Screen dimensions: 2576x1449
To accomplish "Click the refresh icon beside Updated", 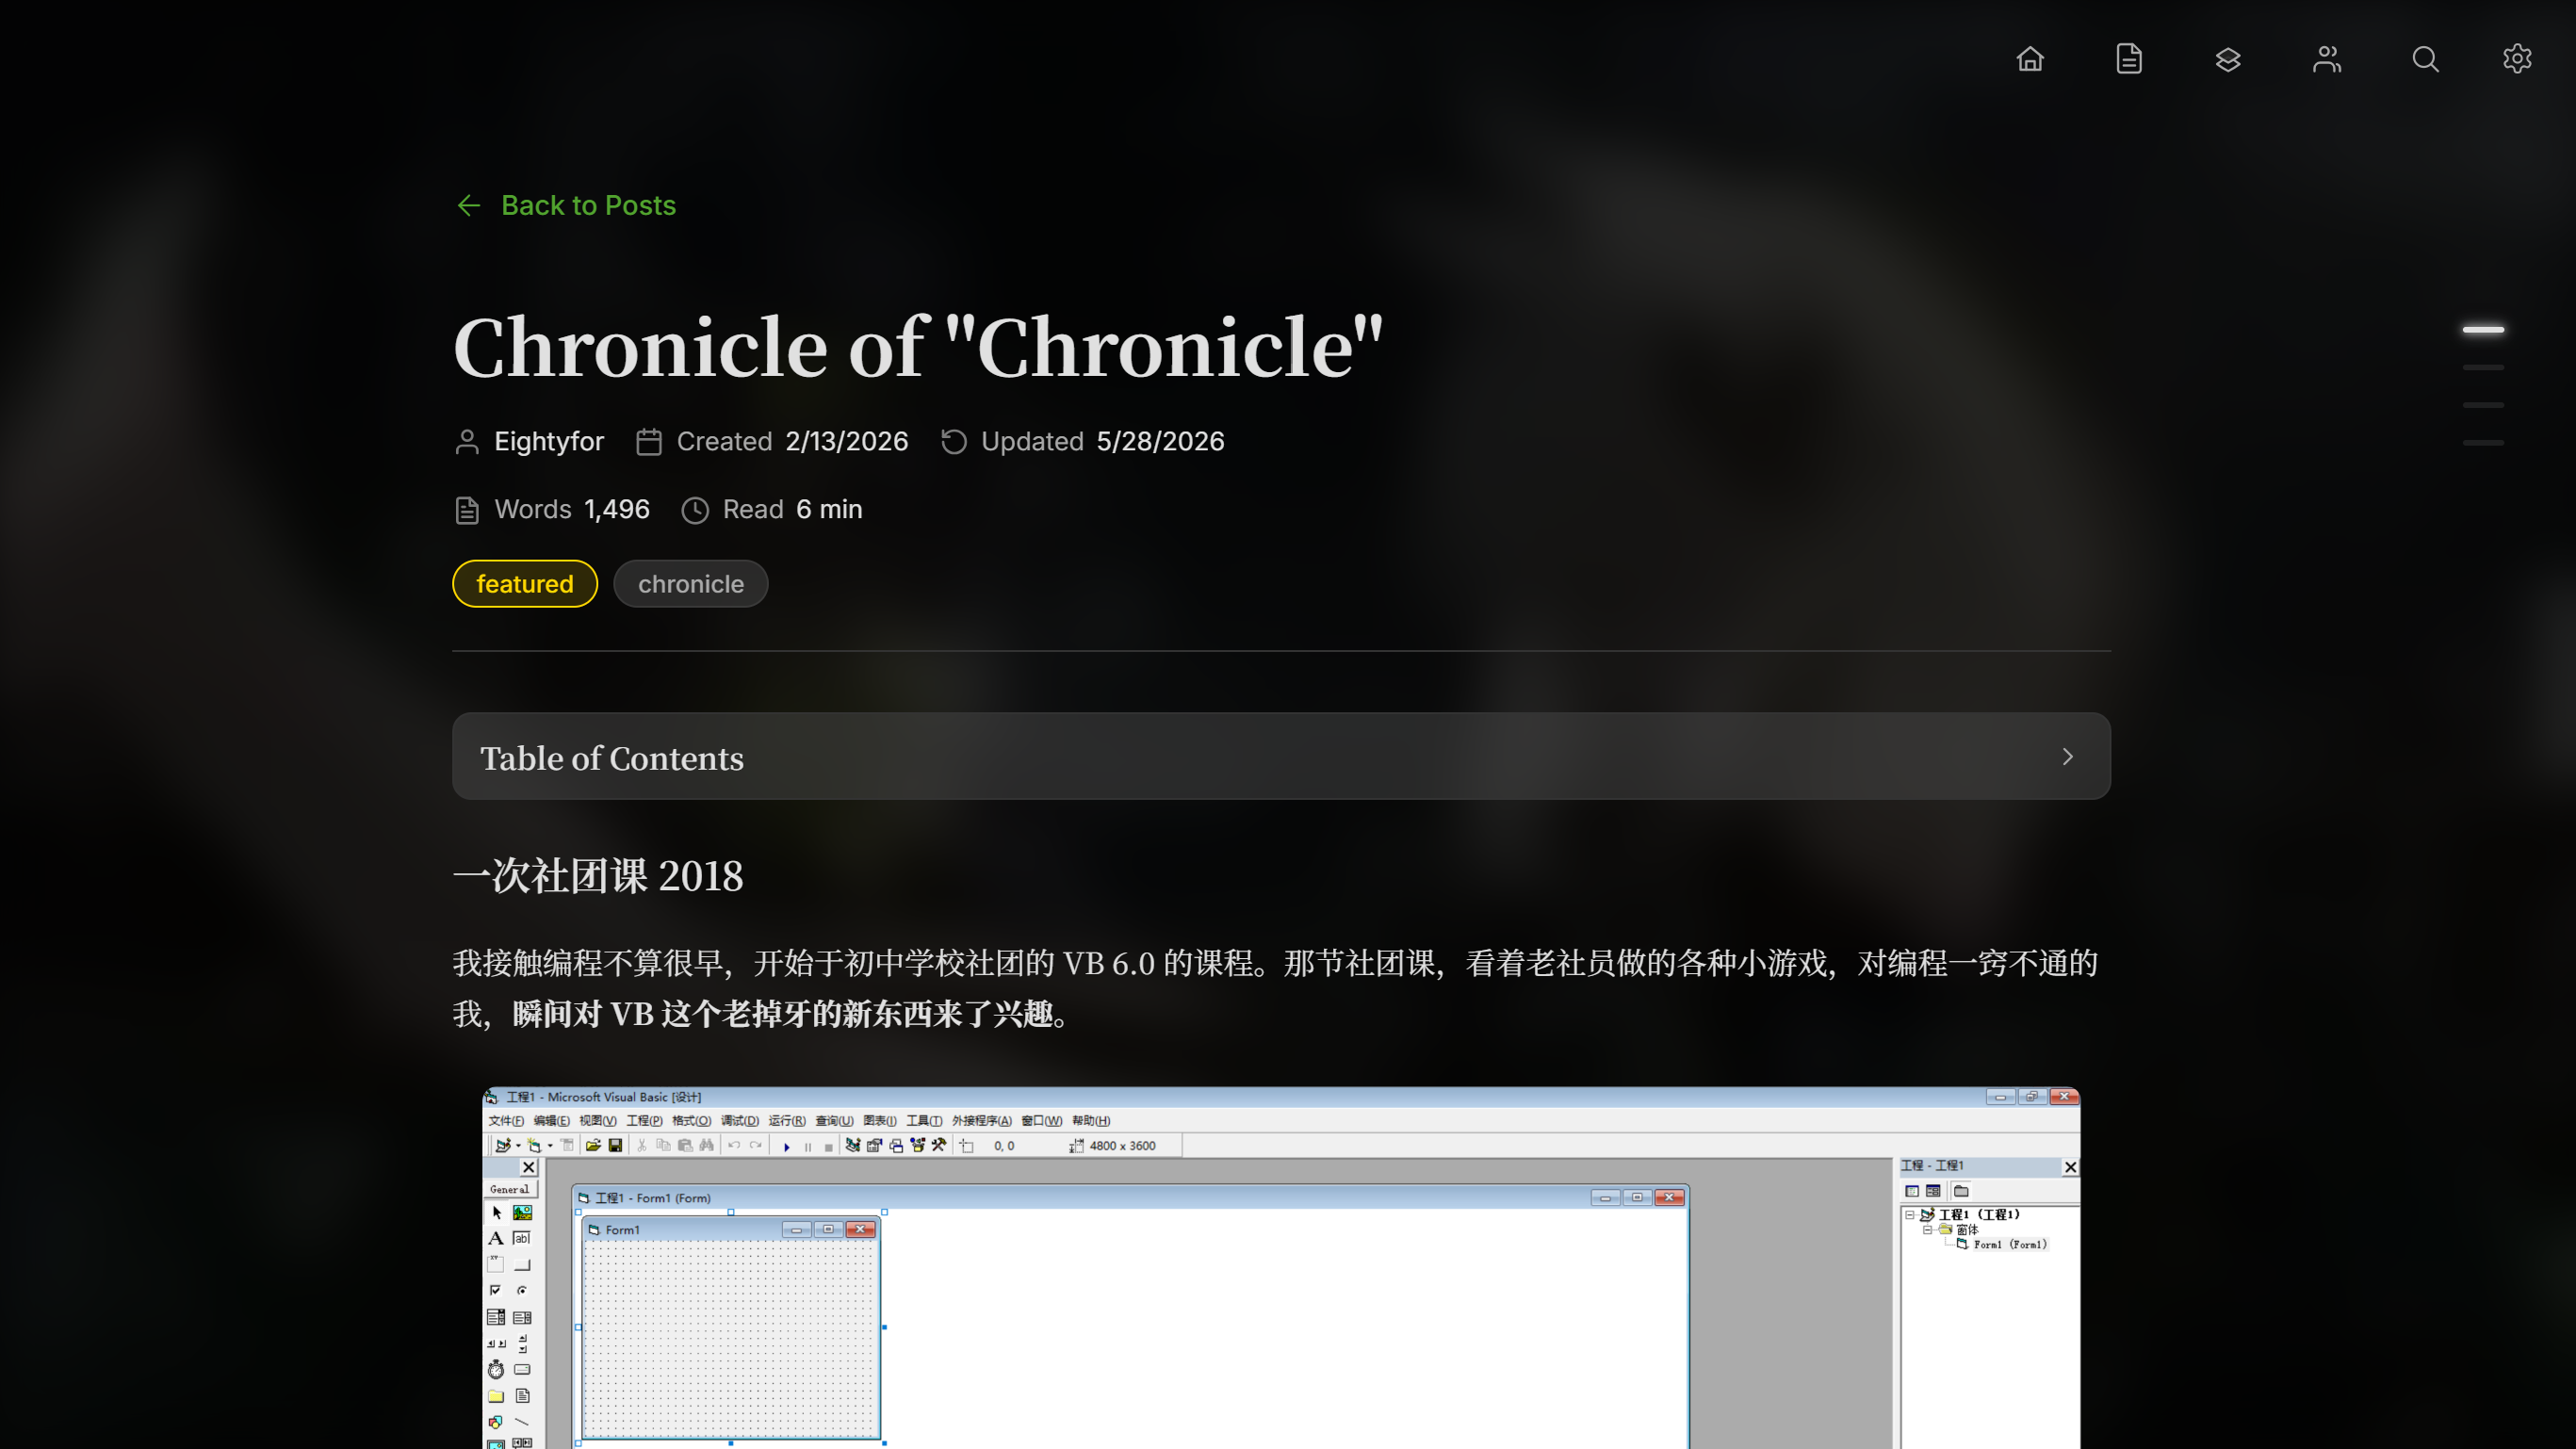I will [954, 442].
